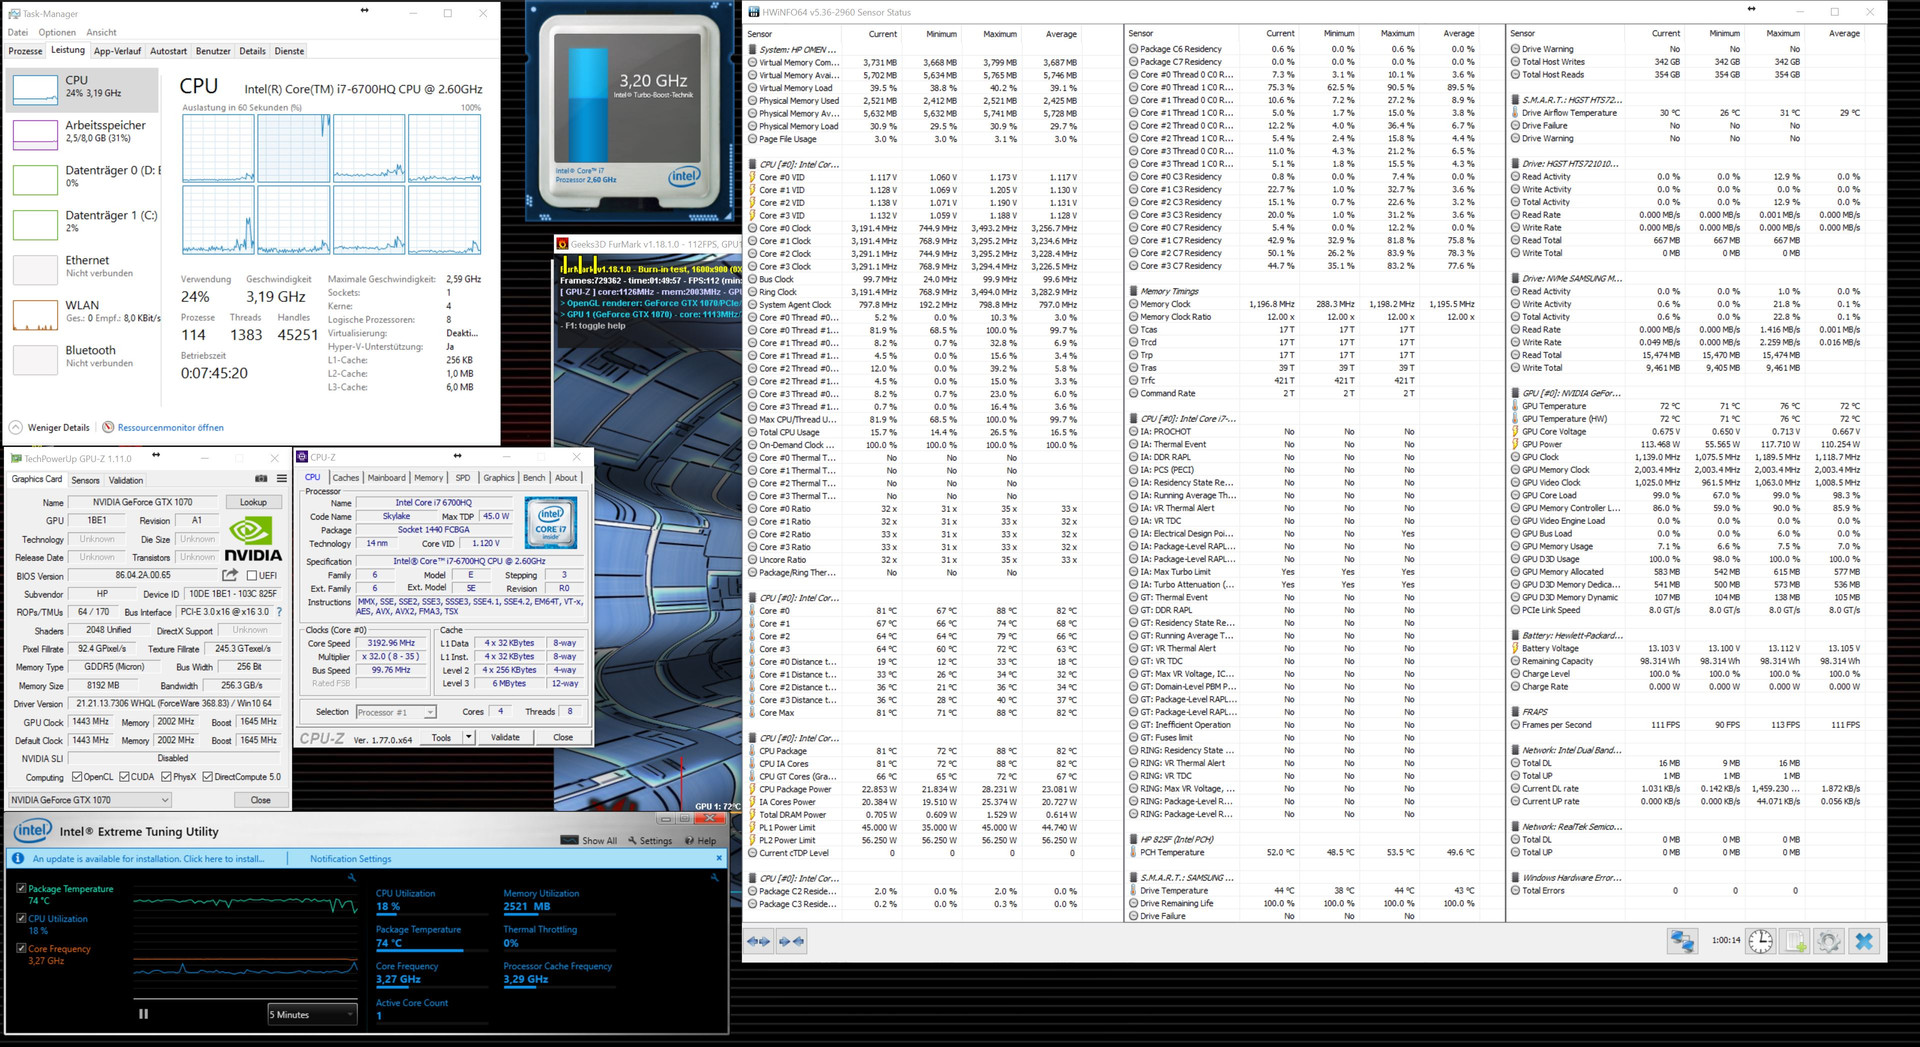The height and width of the screenshot is (1047, 1920).
Task: Click HWiNFO expand columns arrows icon
Action: 759,941
